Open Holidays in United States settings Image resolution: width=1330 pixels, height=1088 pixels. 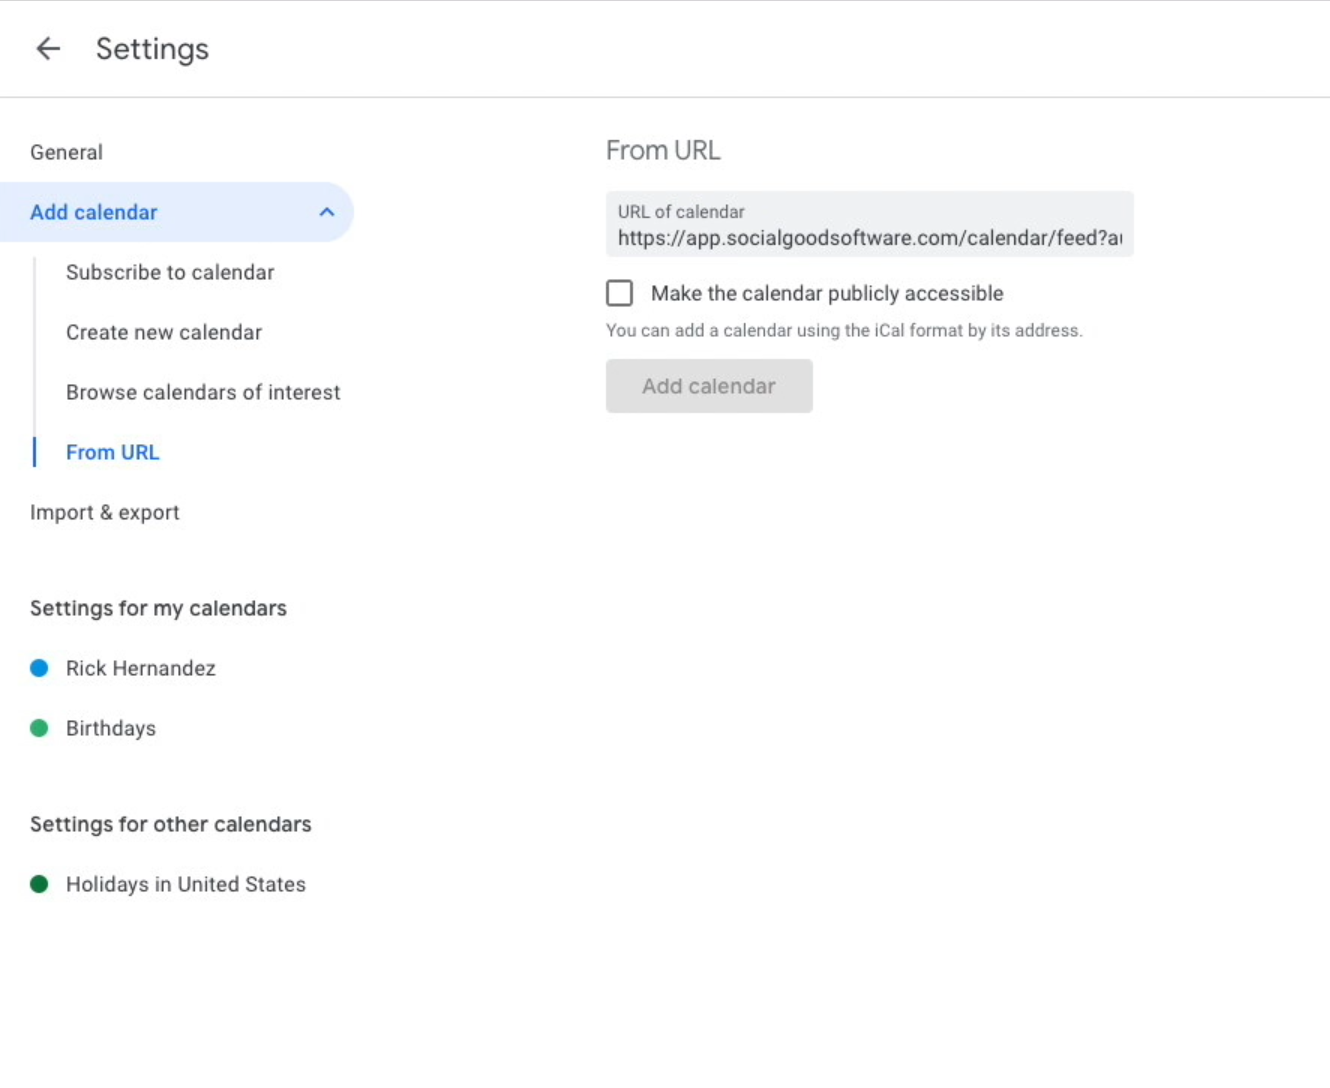click(x=185, y=884)
